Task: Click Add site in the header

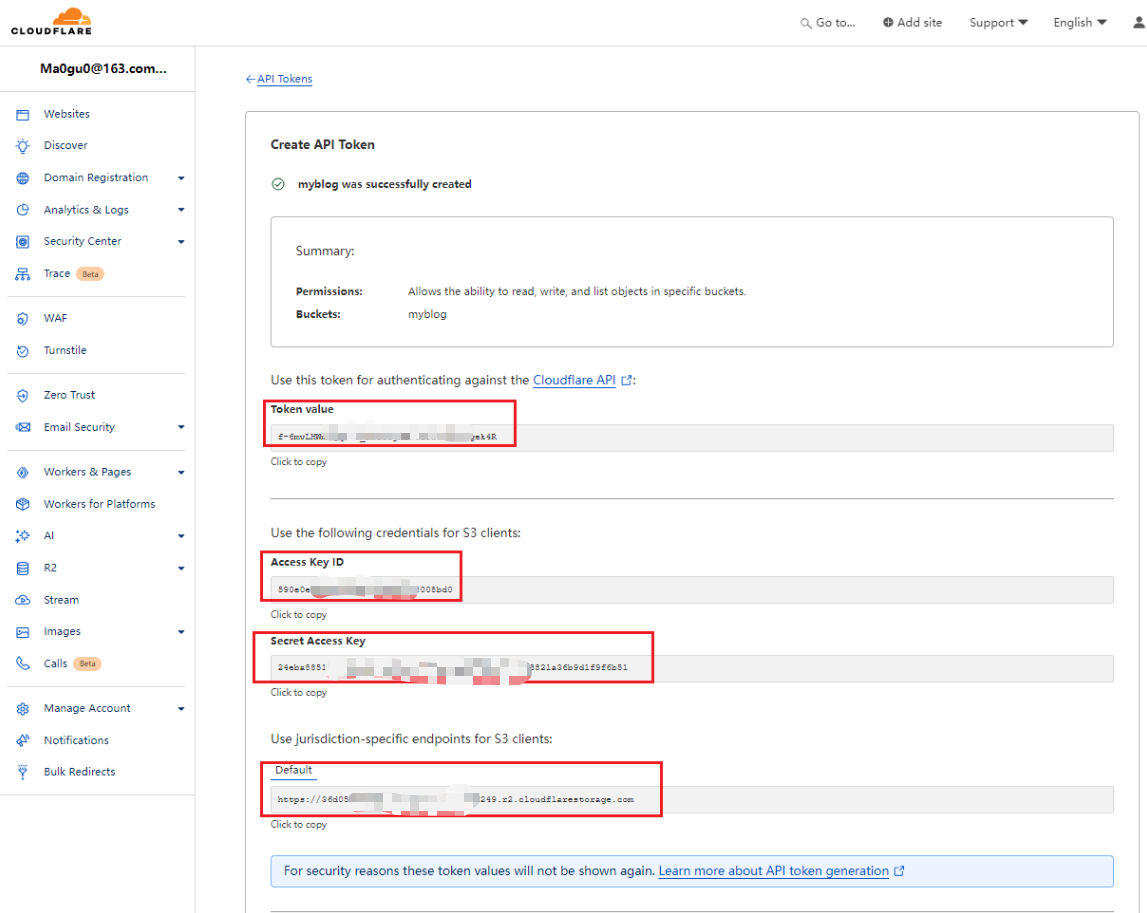Action: point(912,23)
